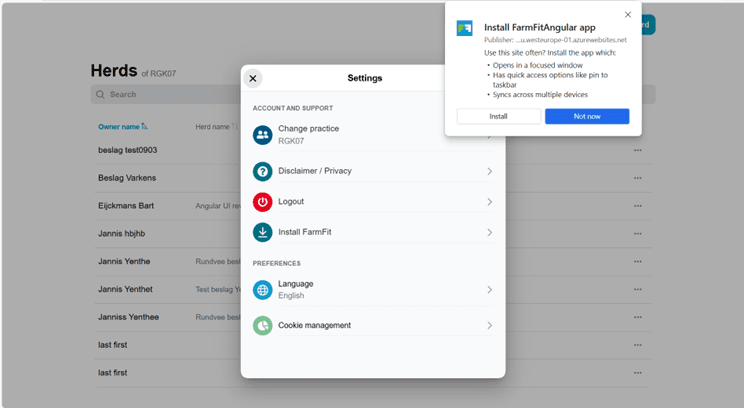
Task: Click chevron next to Logout
Action: tap(489, 202)
